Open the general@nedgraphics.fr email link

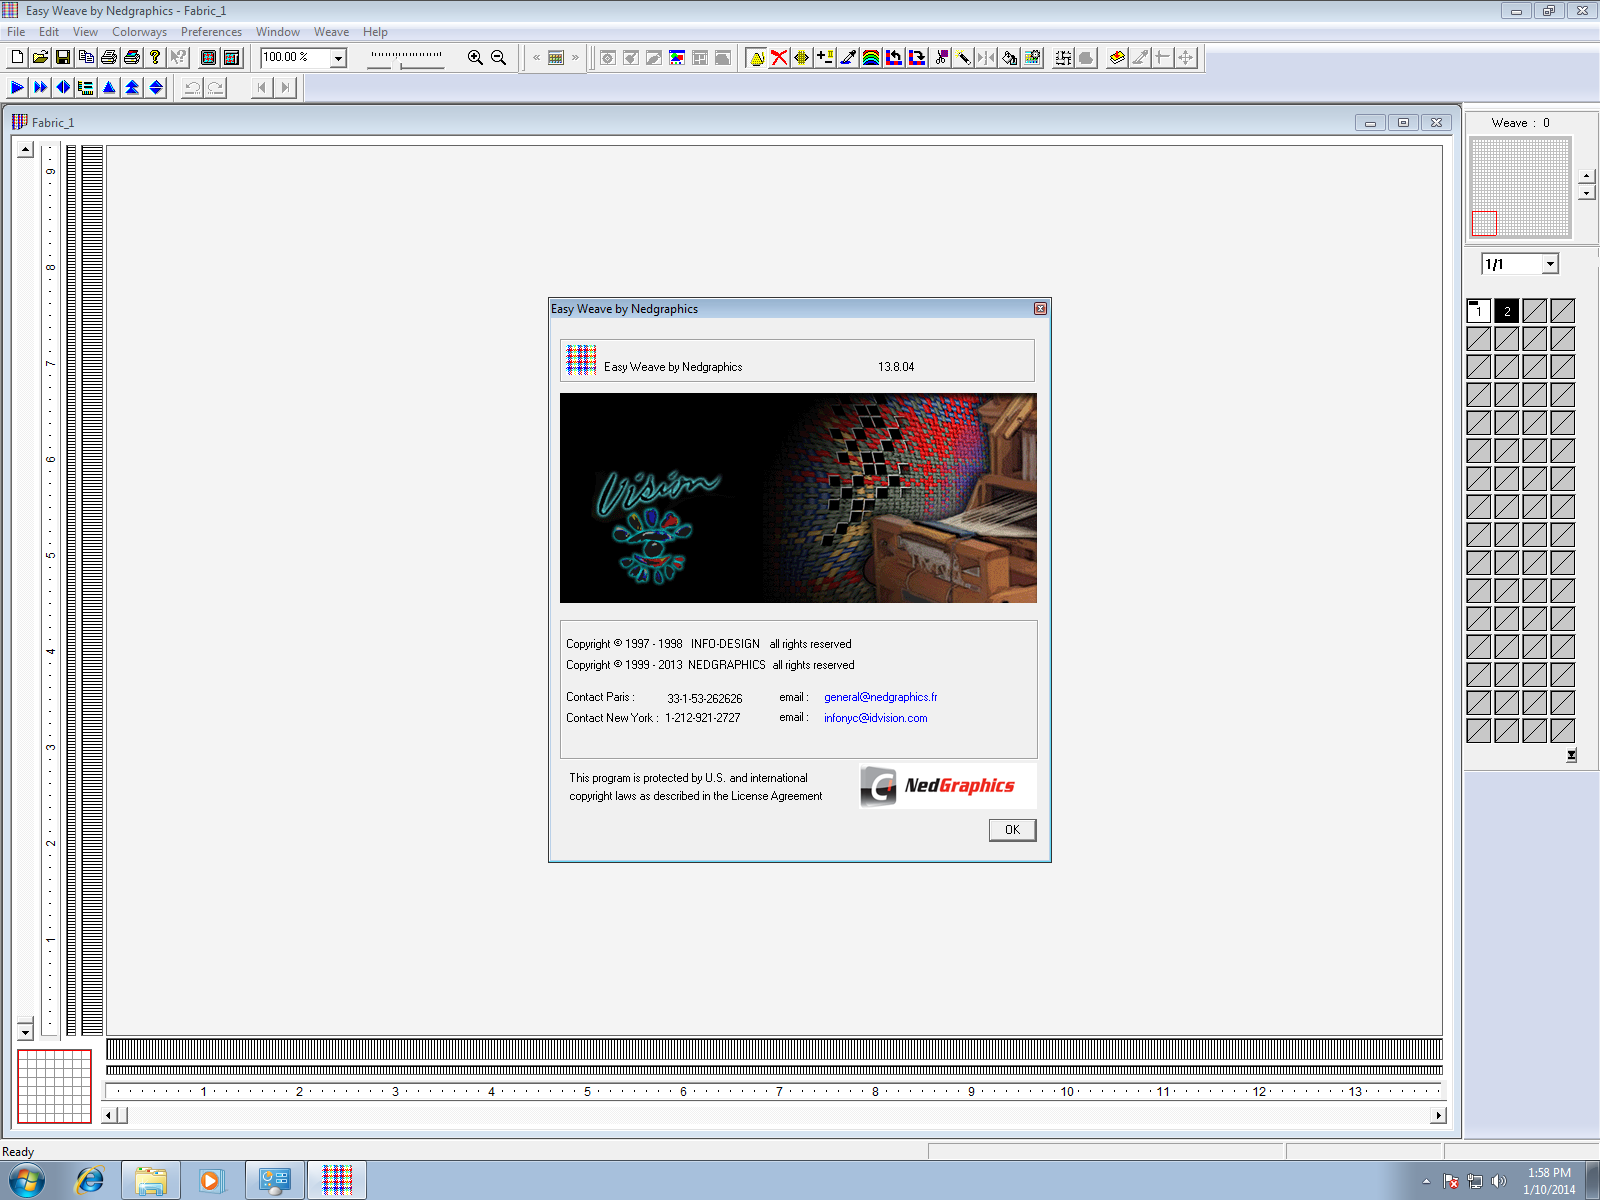pos(880,697)
